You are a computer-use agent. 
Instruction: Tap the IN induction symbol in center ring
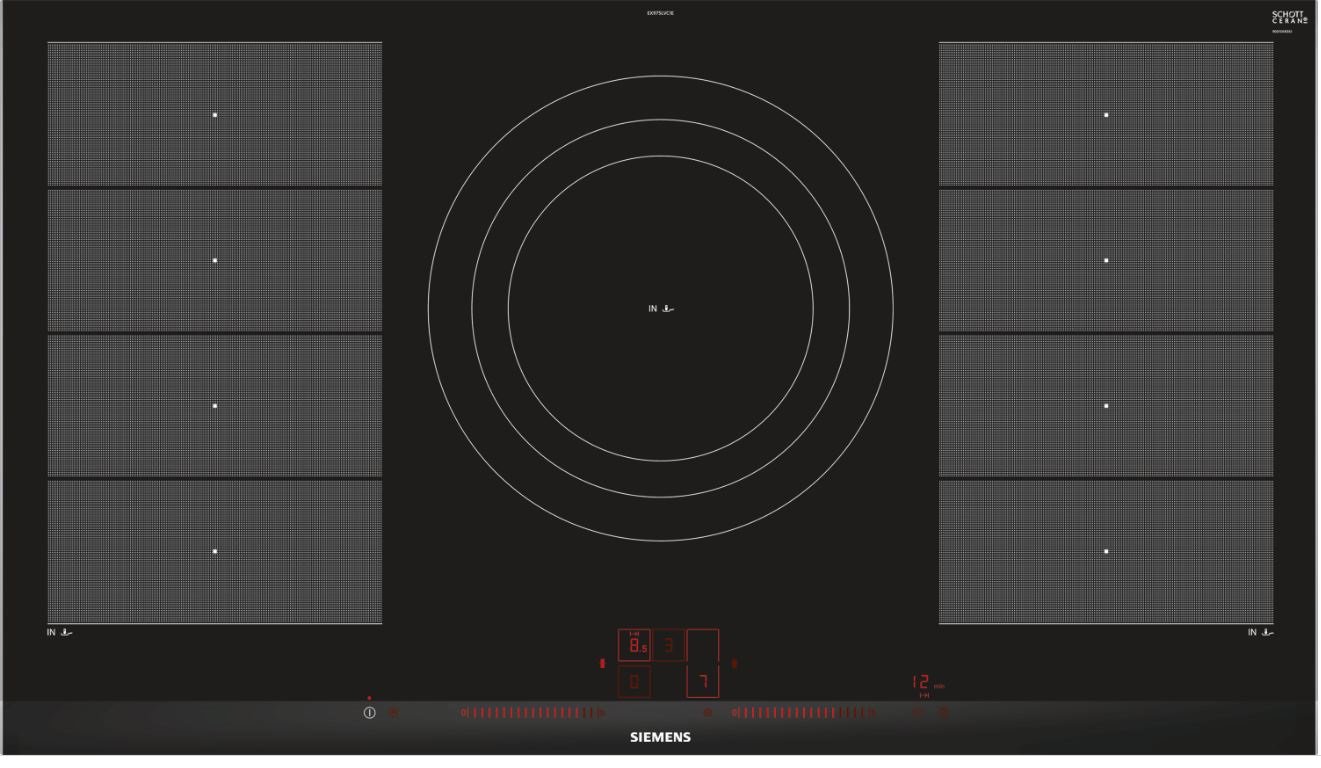pyautogui.click(x=661, y=309)
